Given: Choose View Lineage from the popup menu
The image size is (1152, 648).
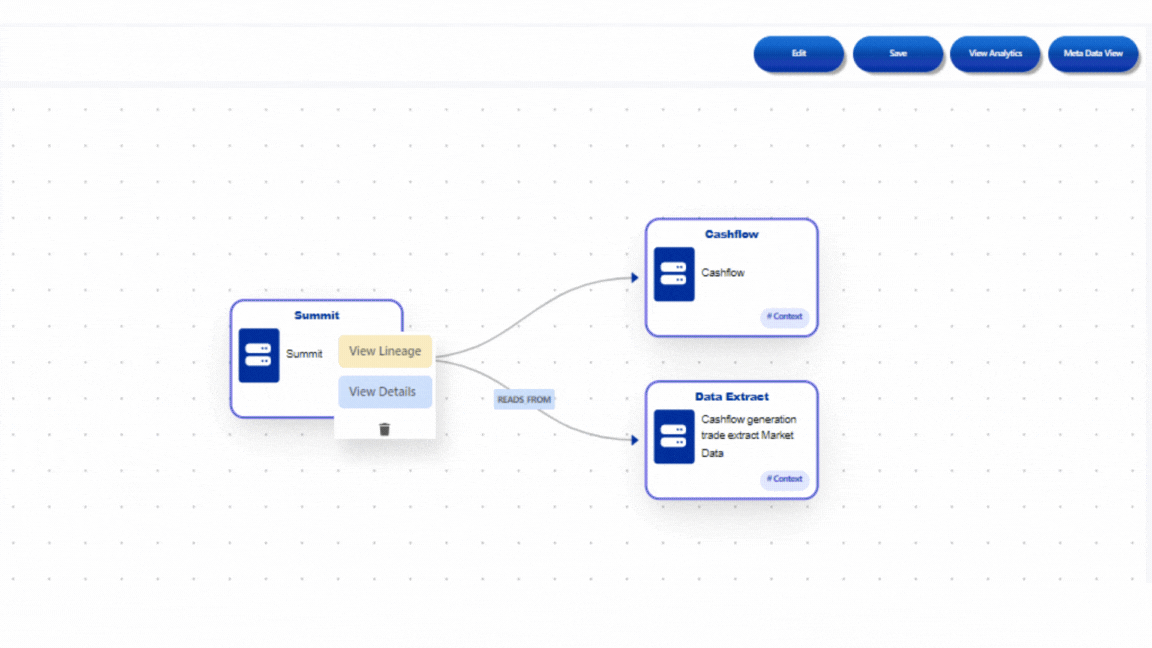Looking at the screenshot, I should pos(385,351).
